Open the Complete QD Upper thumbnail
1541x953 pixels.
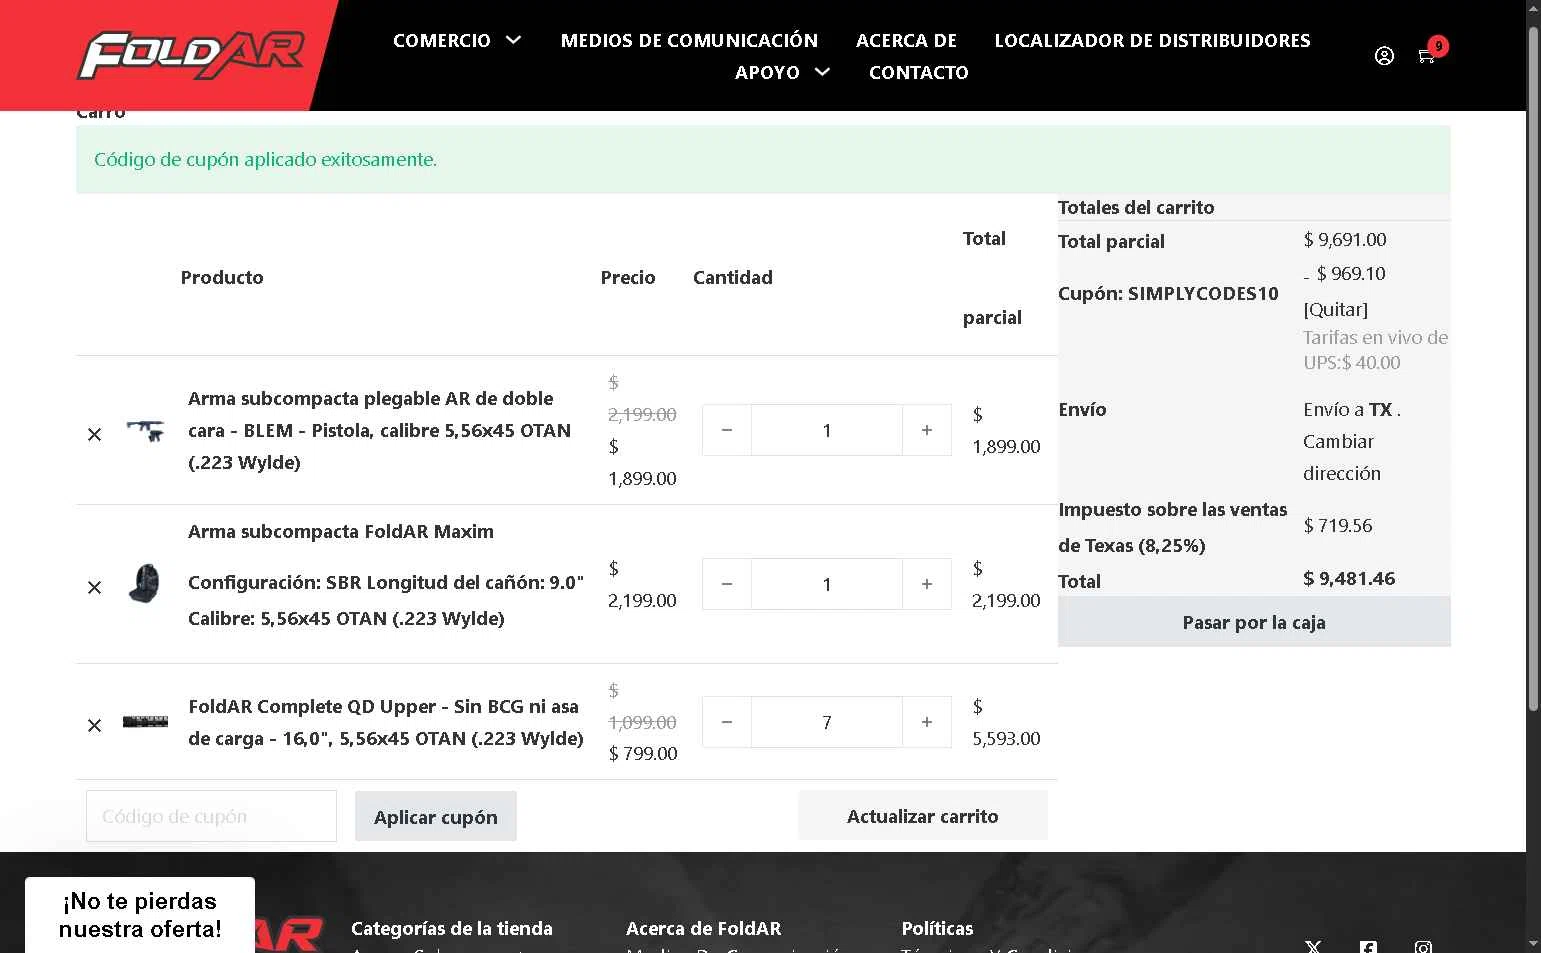click(145, 722)
